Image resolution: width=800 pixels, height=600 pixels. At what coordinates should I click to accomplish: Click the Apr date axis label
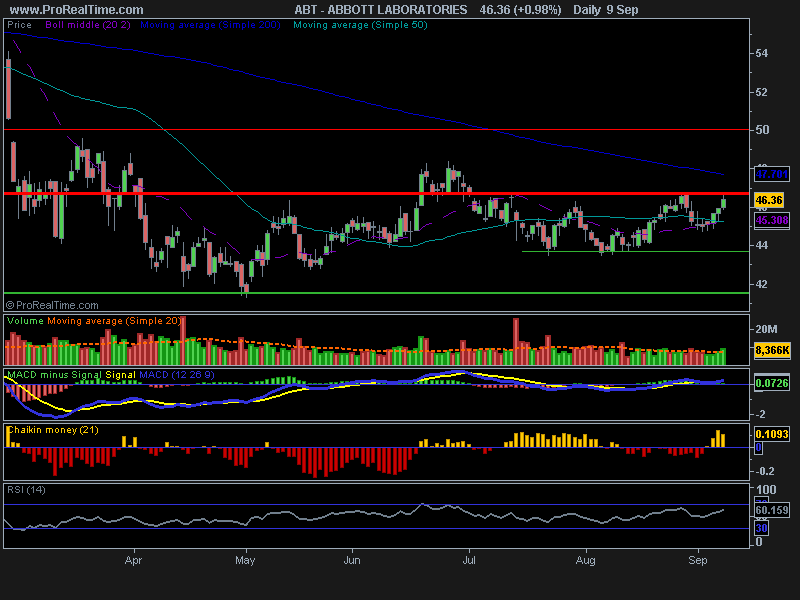(133, 560)
